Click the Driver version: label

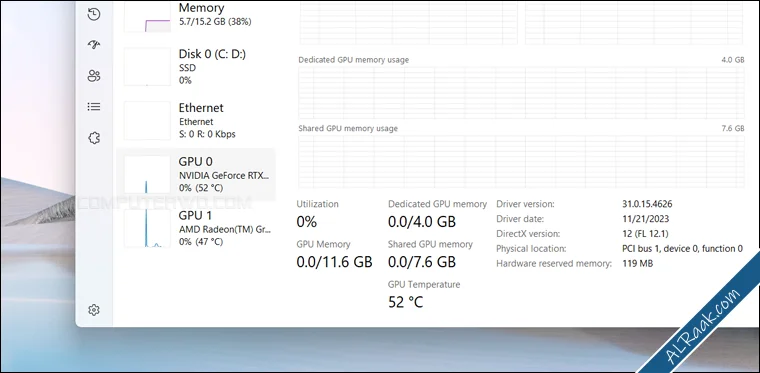point(525,204)
